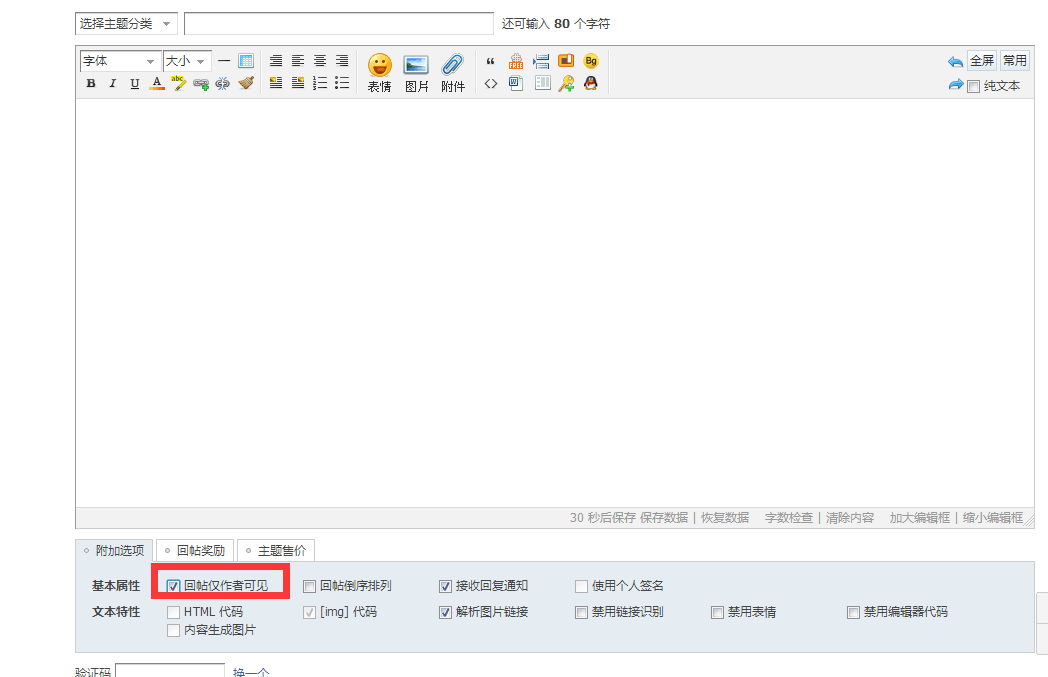This screenshot has height=677, width=1048.
Task: Click 加大编辑框 to enlarge editor
Action: point(920,518)
